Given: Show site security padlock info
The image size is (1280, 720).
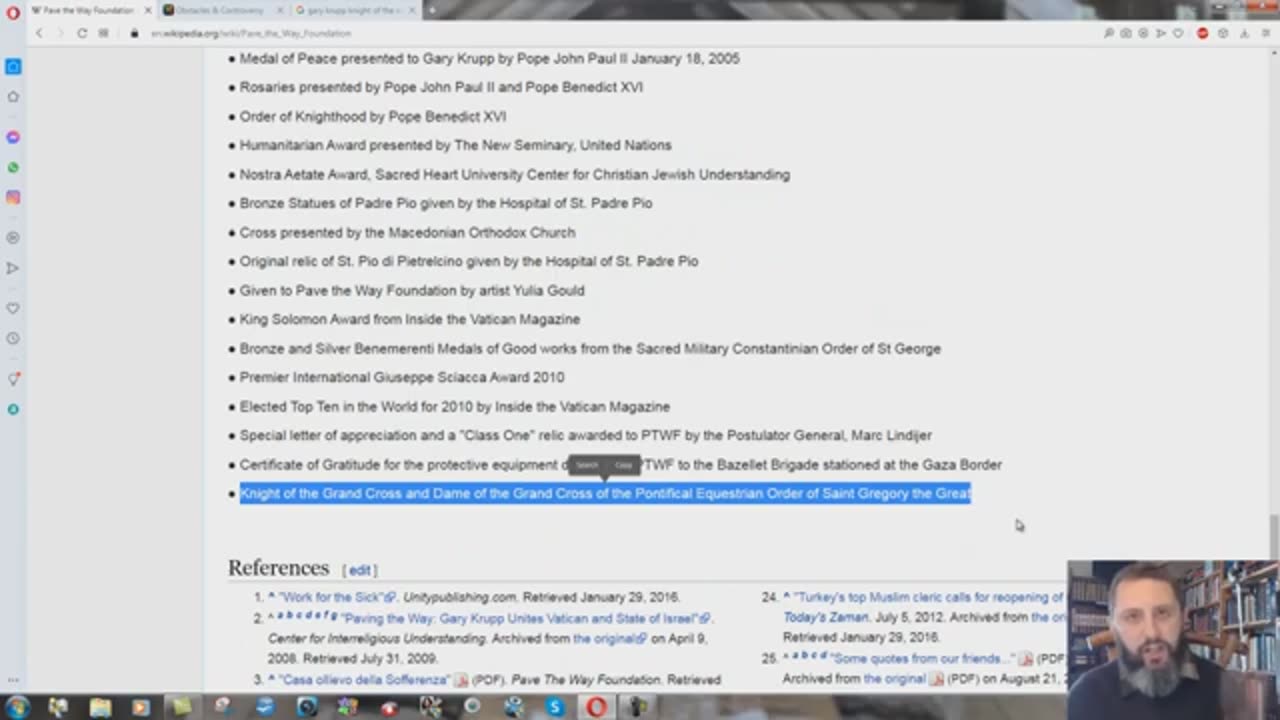Looking at the screenshot, I should click(134, 33).
